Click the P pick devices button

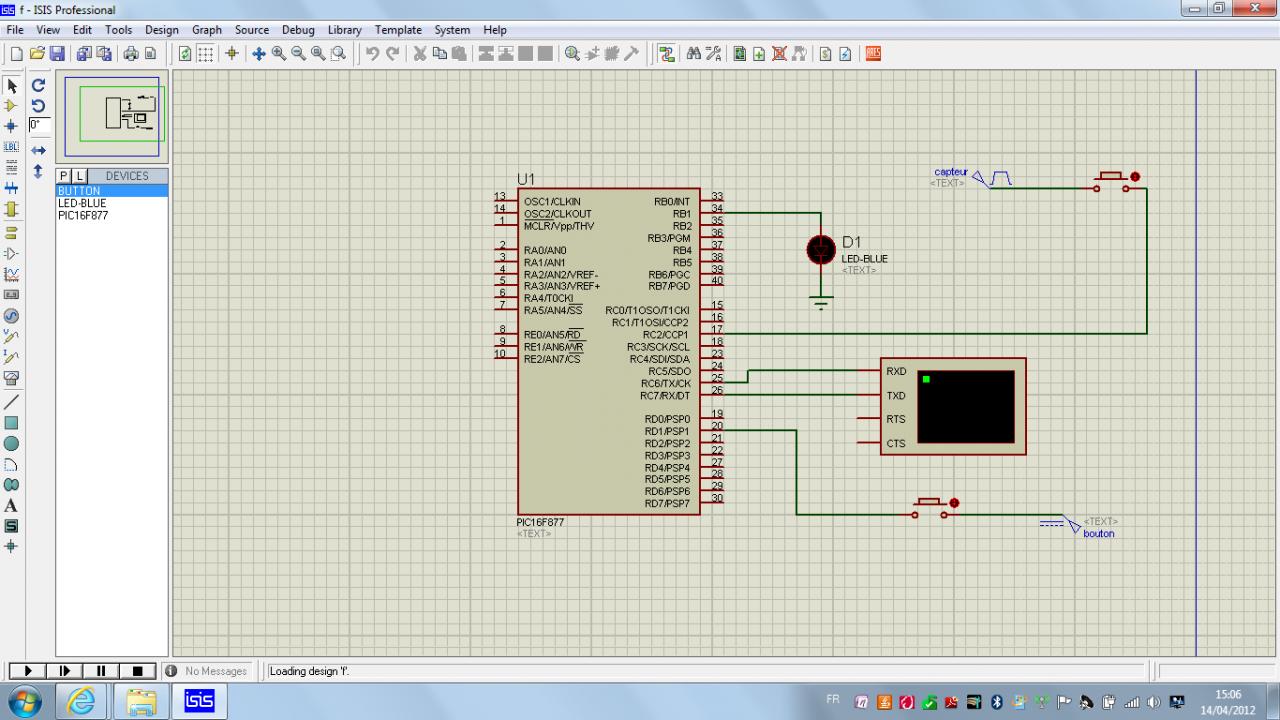[x=65, y=176]
